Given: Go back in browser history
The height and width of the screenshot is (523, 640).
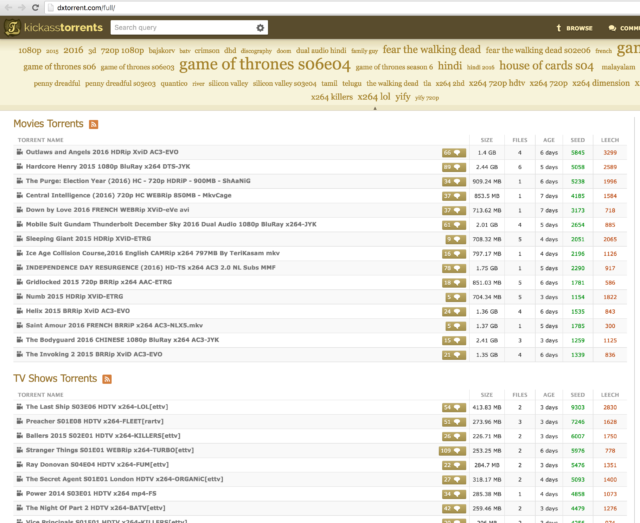Looking at the screenshot, I should [8, 7].
